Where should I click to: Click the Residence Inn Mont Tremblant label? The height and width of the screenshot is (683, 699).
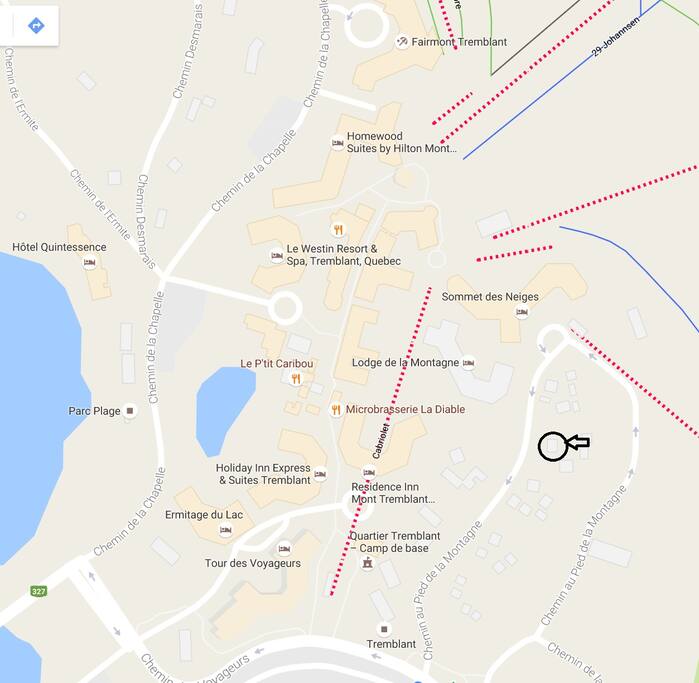coord(392,493)
